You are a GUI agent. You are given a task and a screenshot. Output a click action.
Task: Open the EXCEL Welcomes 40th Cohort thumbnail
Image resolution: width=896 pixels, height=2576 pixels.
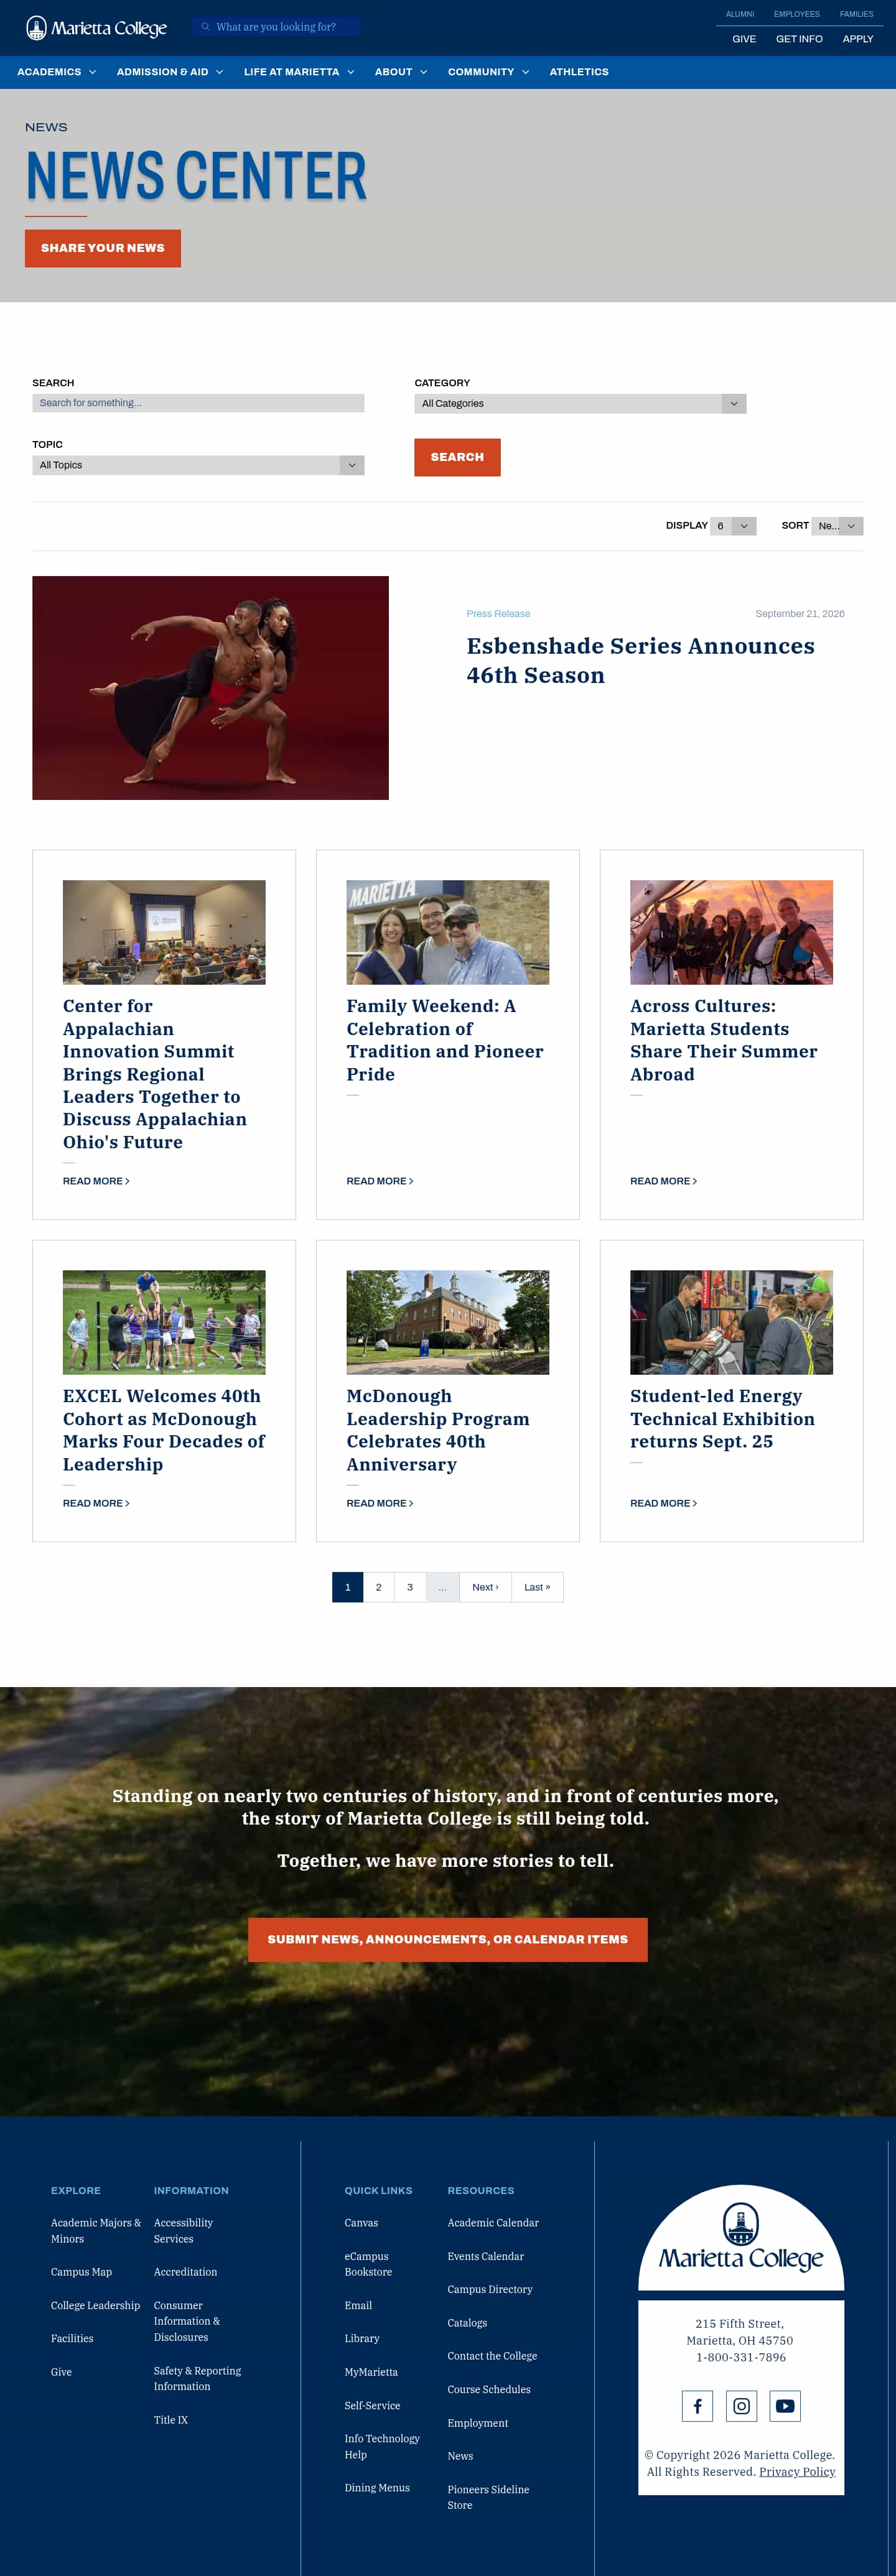coord(164,1322)
